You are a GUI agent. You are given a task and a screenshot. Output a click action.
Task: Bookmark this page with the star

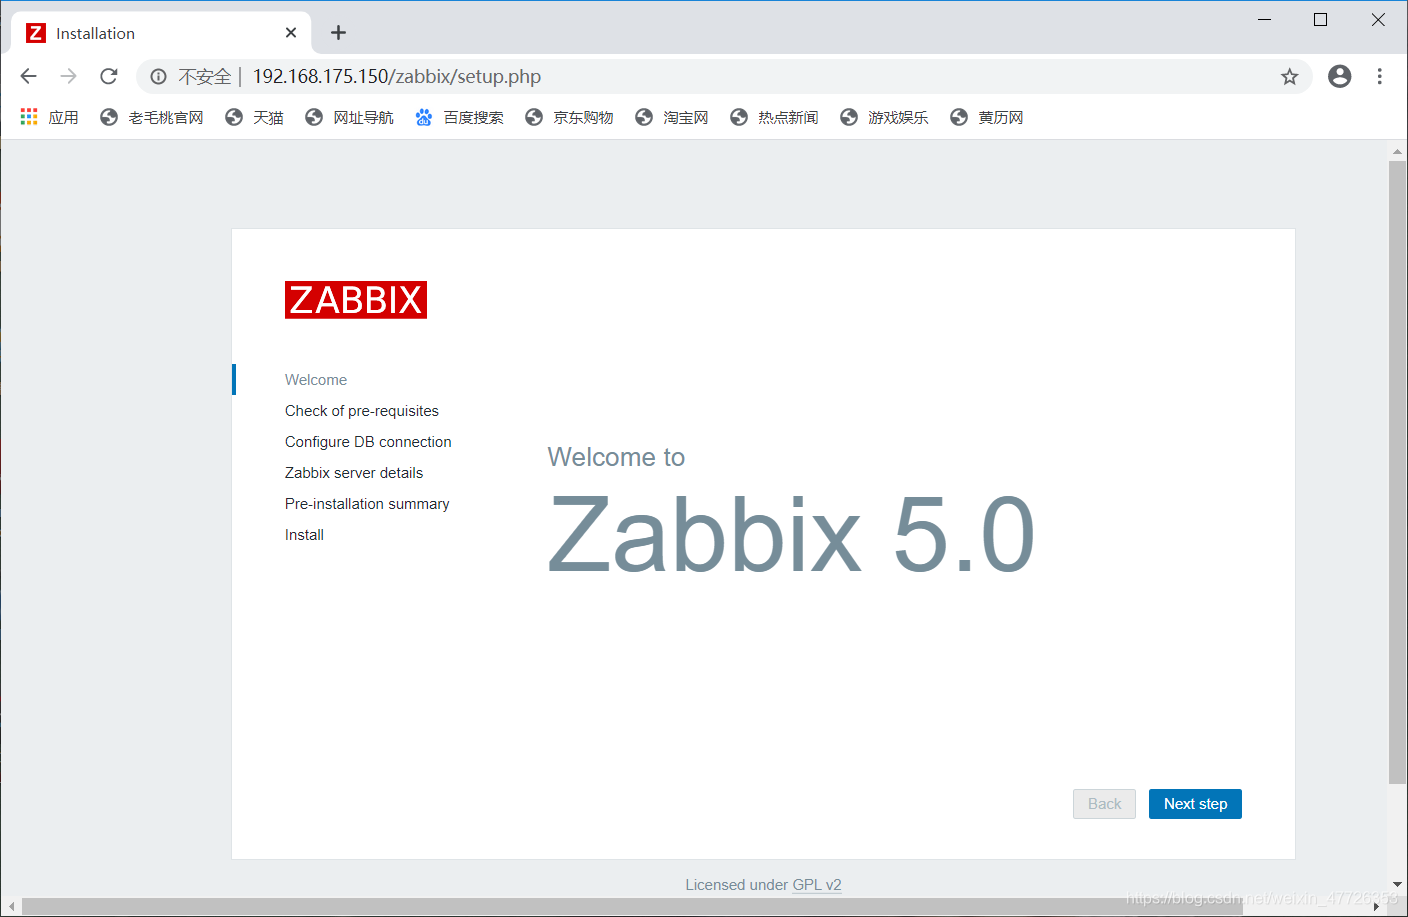click(x=1290, y=77)
